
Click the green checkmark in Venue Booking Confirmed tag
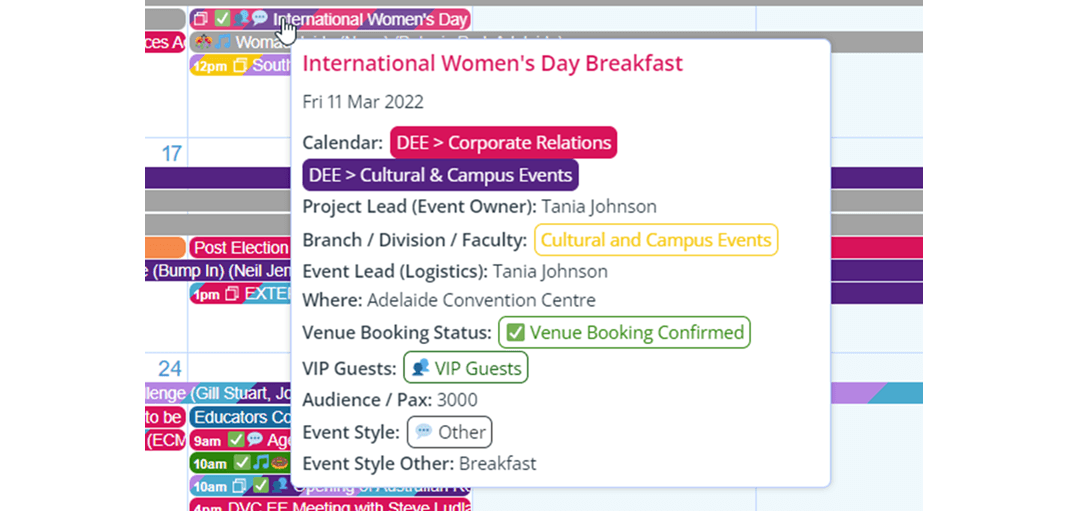[516, 333]
